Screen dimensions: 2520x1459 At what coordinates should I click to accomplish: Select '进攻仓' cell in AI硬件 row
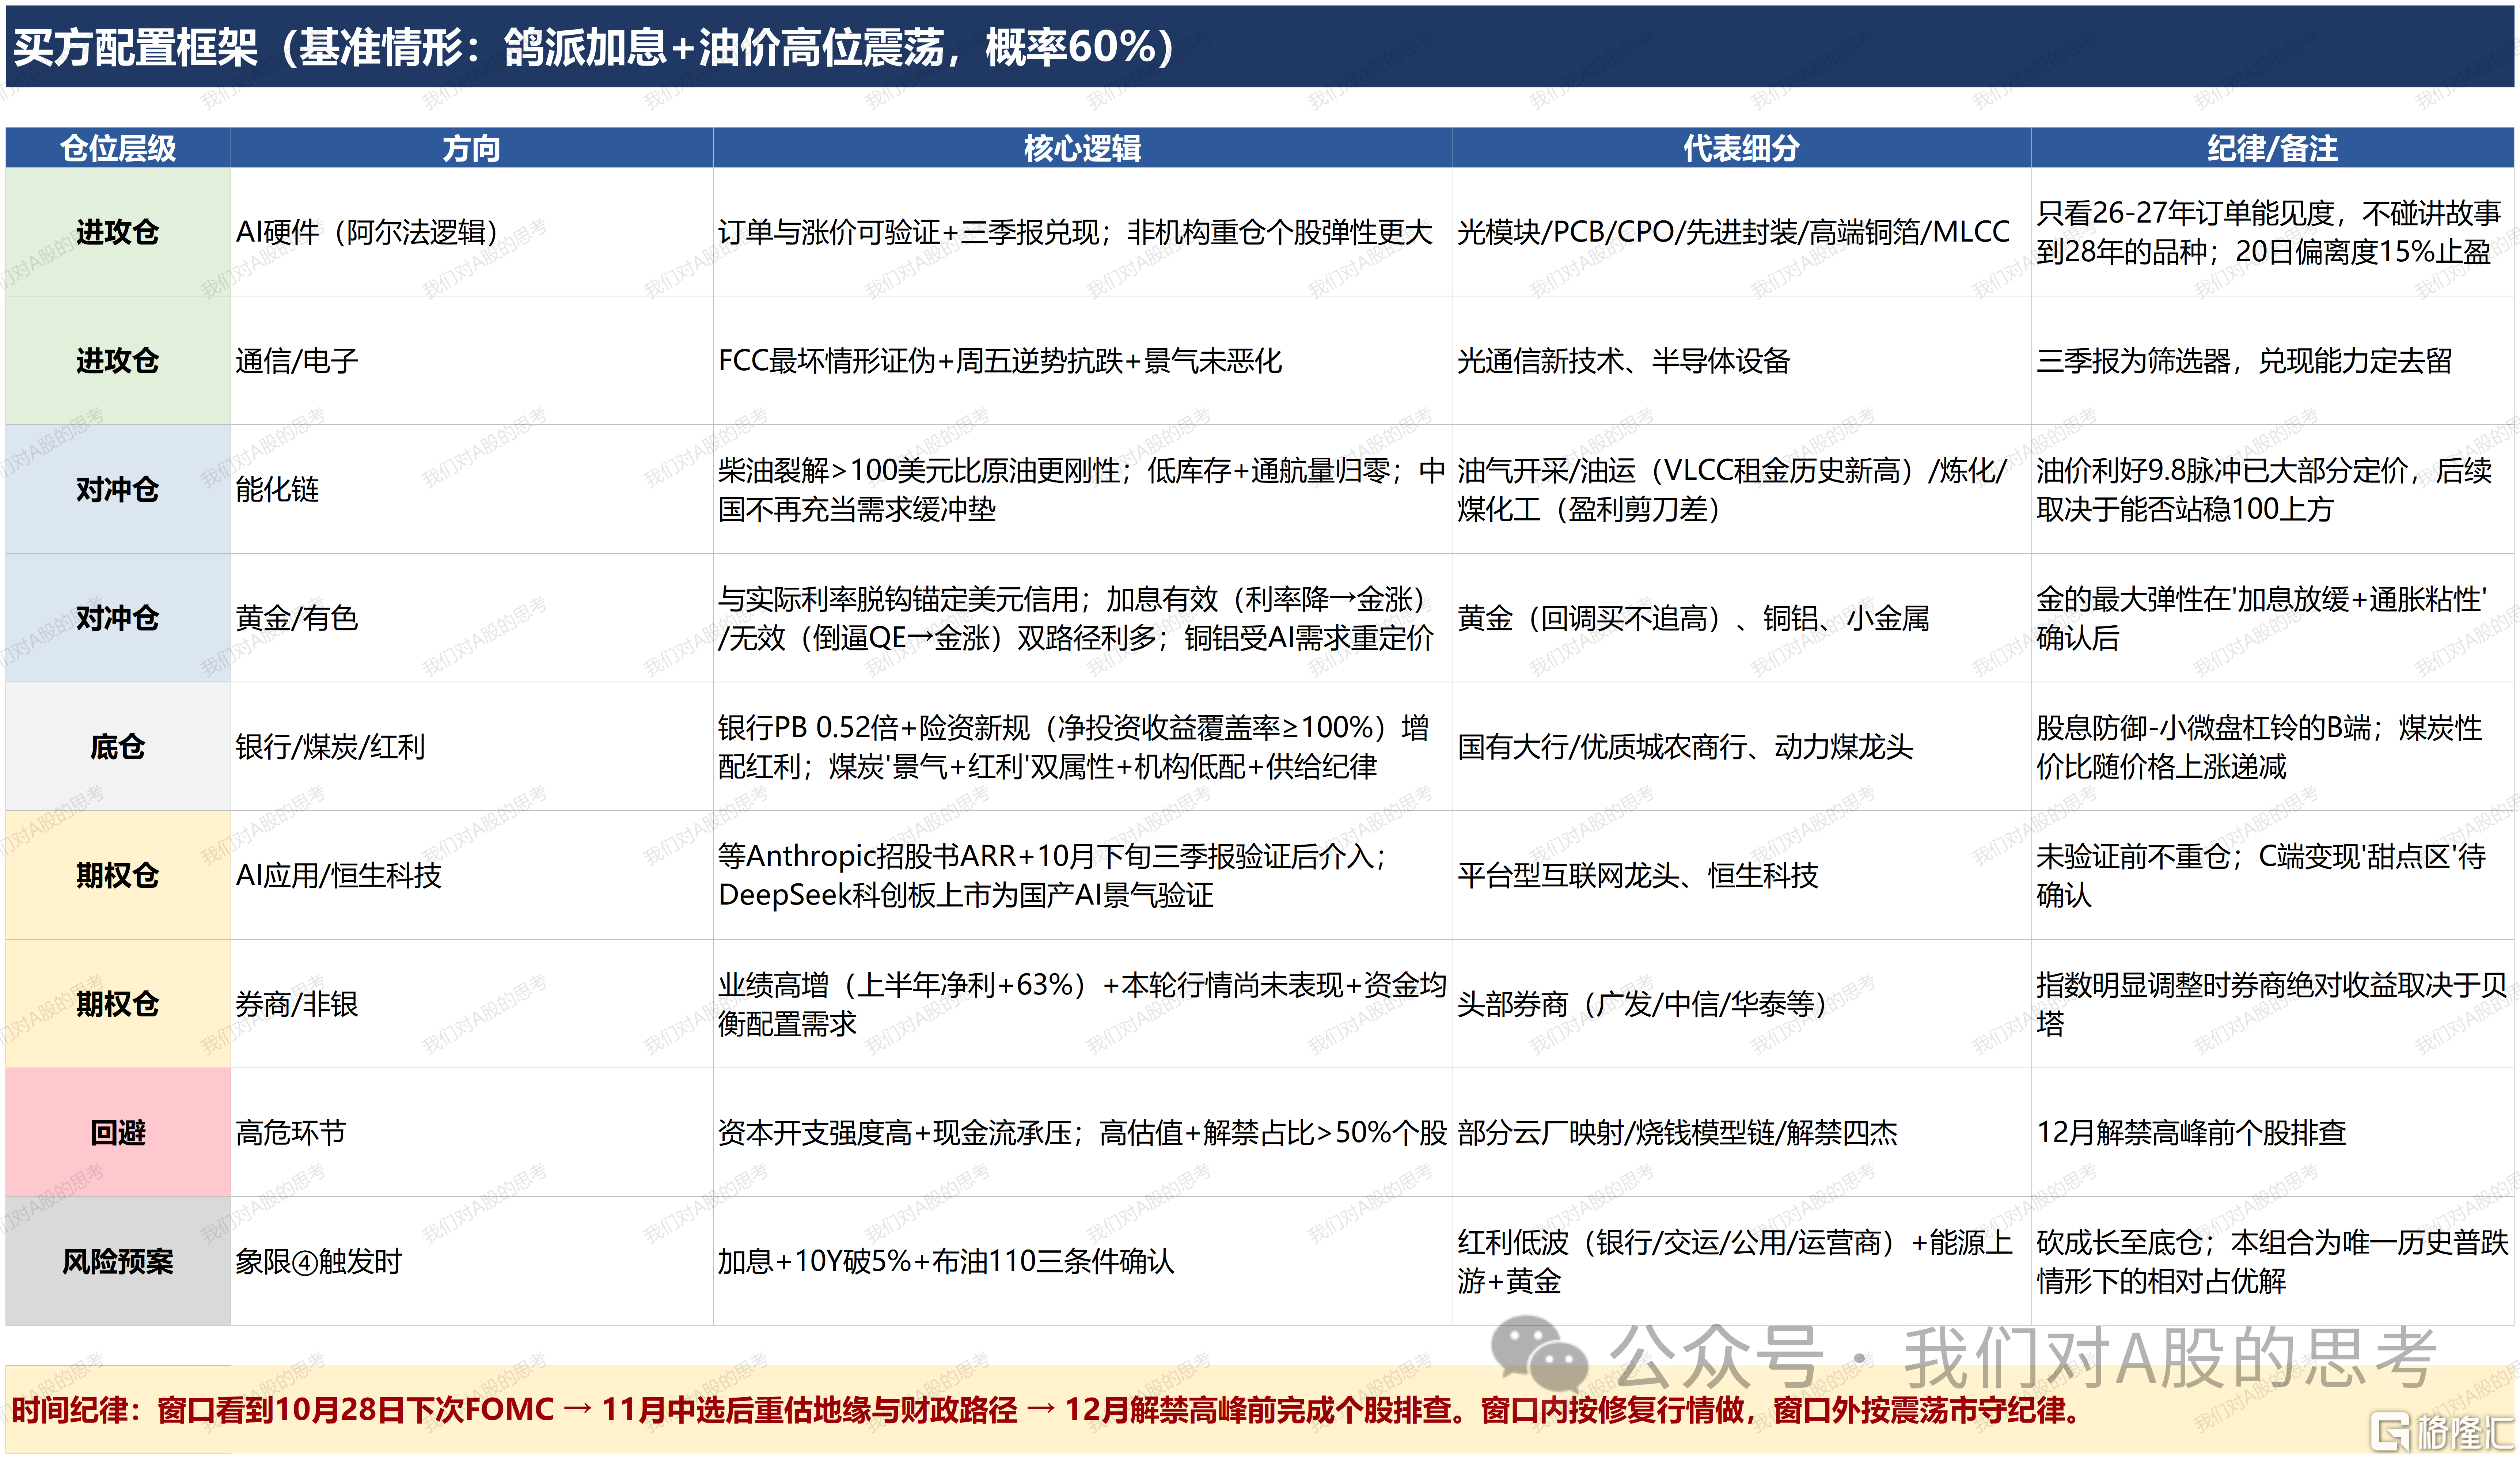(118, 232)
